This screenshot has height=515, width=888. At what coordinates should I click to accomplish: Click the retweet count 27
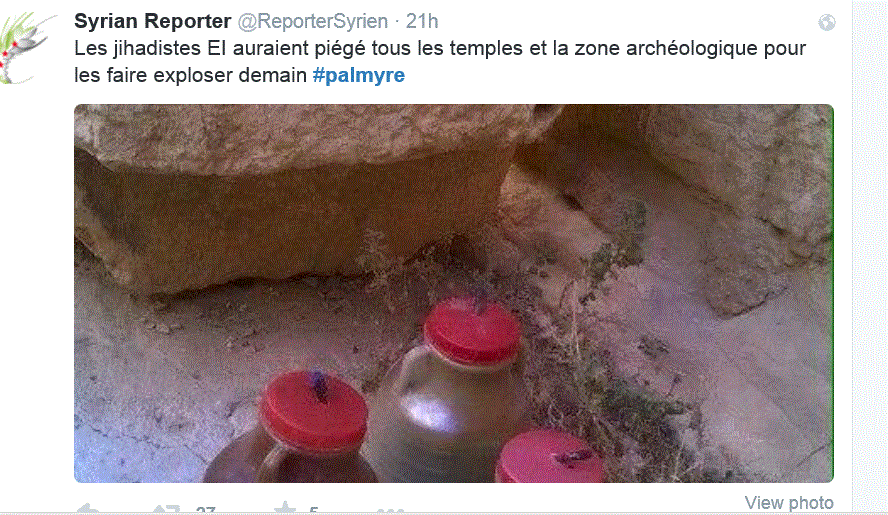coord(206,509)
